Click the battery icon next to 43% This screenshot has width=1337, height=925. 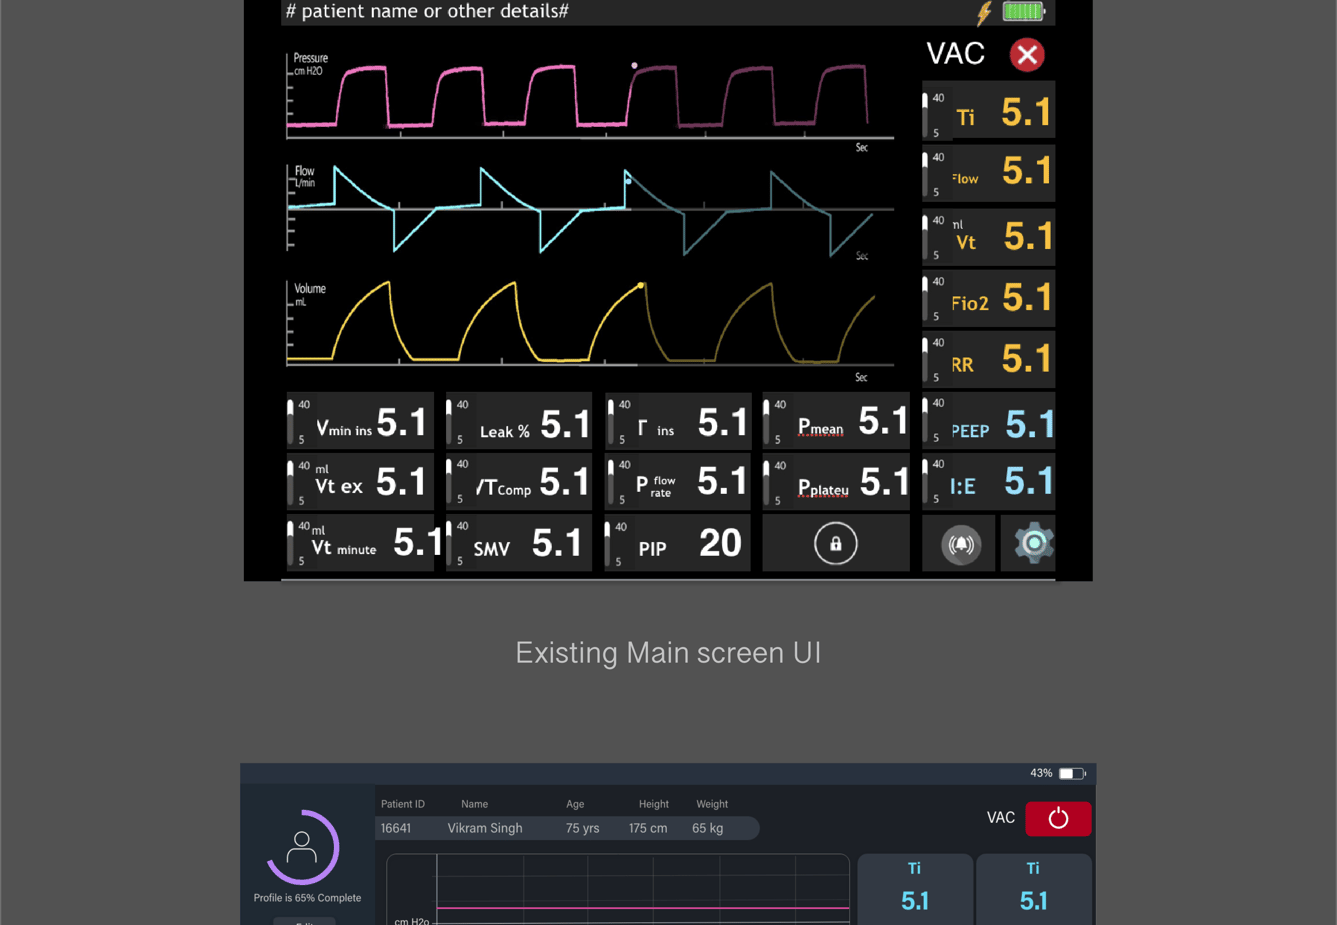click(x=1072, y=773)
